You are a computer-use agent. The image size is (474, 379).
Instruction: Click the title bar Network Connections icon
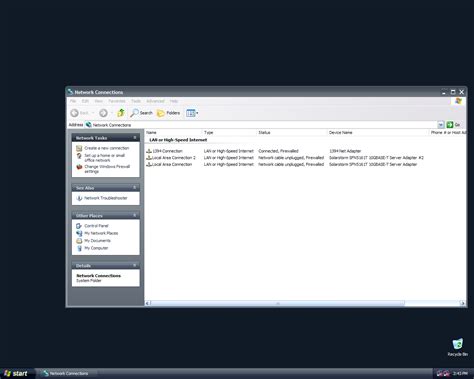[70, 92]
